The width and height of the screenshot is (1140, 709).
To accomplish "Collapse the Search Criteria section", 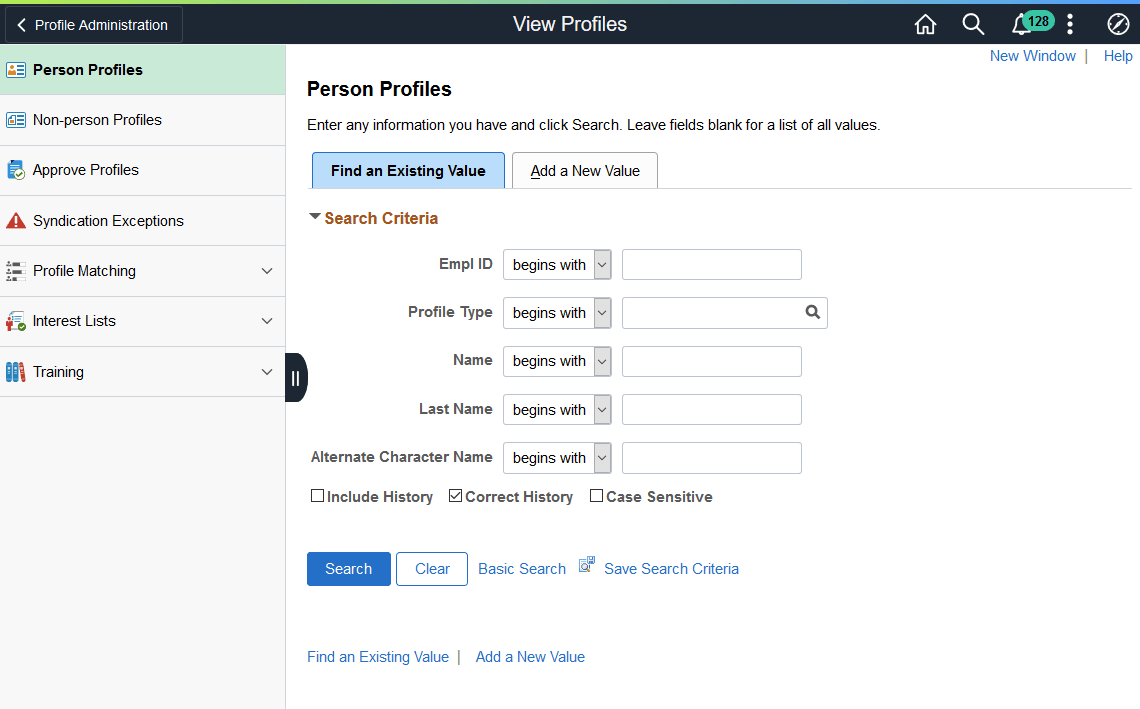I will pyautogui.click(x=315, y=216).
